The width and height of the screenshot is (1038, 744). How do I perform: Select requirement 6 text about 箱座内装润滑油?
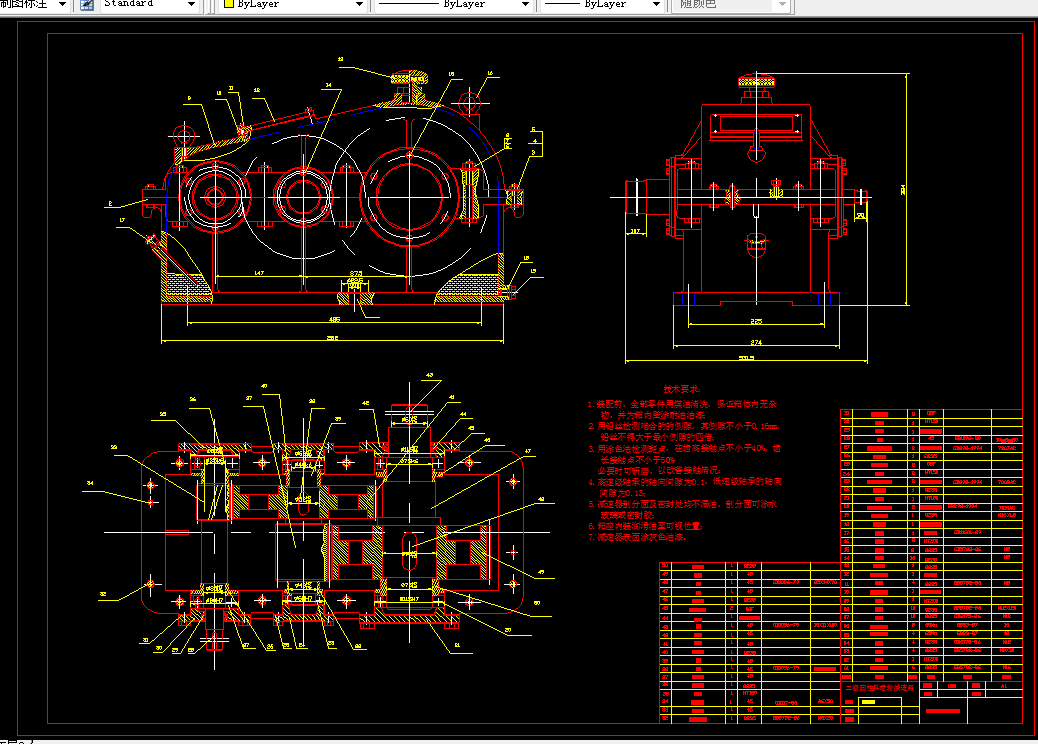coord(645,526)
